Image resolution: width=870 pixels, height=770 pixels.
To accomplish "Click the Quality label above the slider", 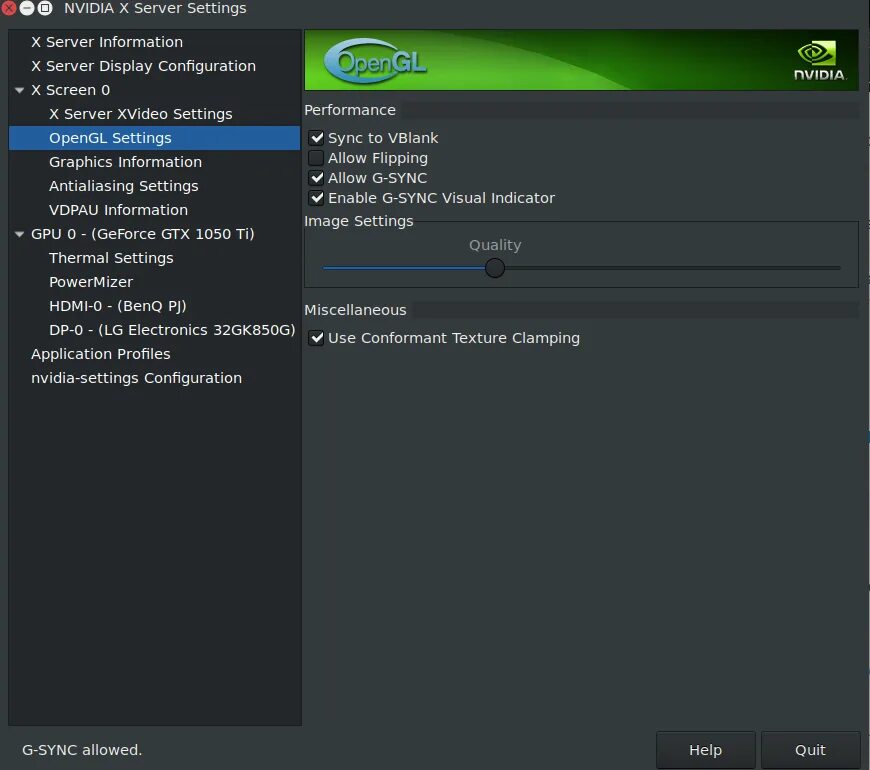I will [495, 245].
